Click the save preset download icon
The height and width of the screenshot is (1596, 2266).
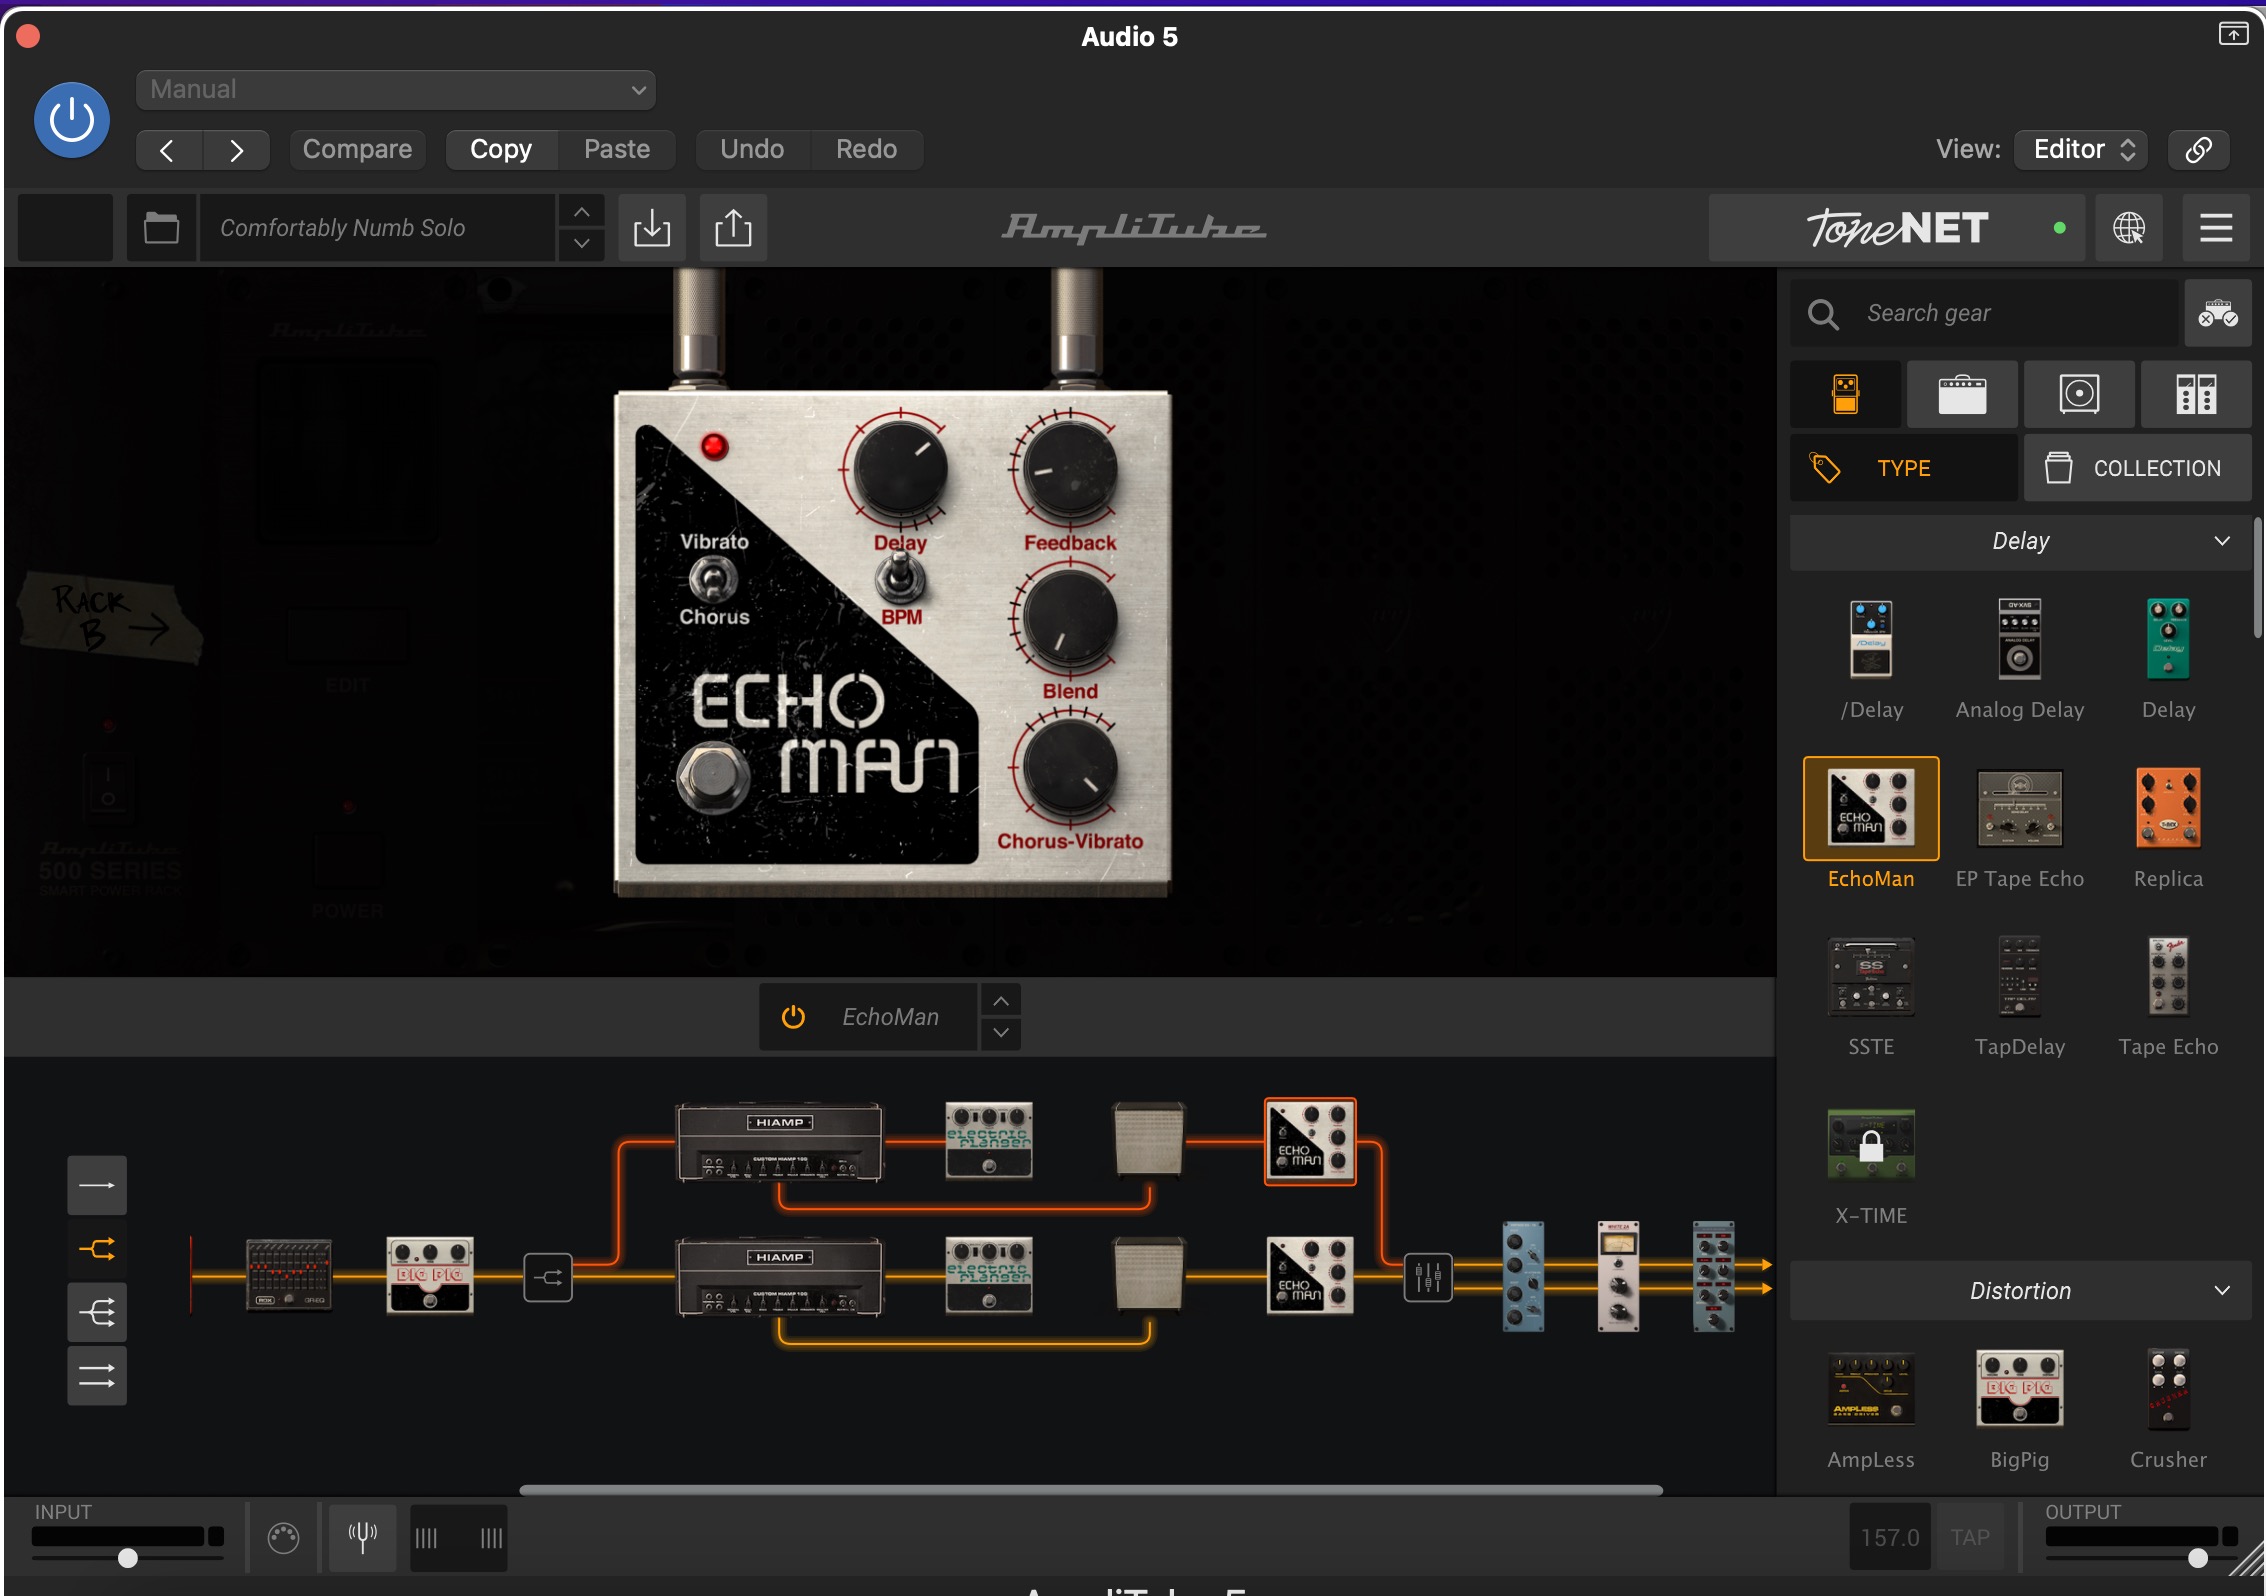point(652,228)
